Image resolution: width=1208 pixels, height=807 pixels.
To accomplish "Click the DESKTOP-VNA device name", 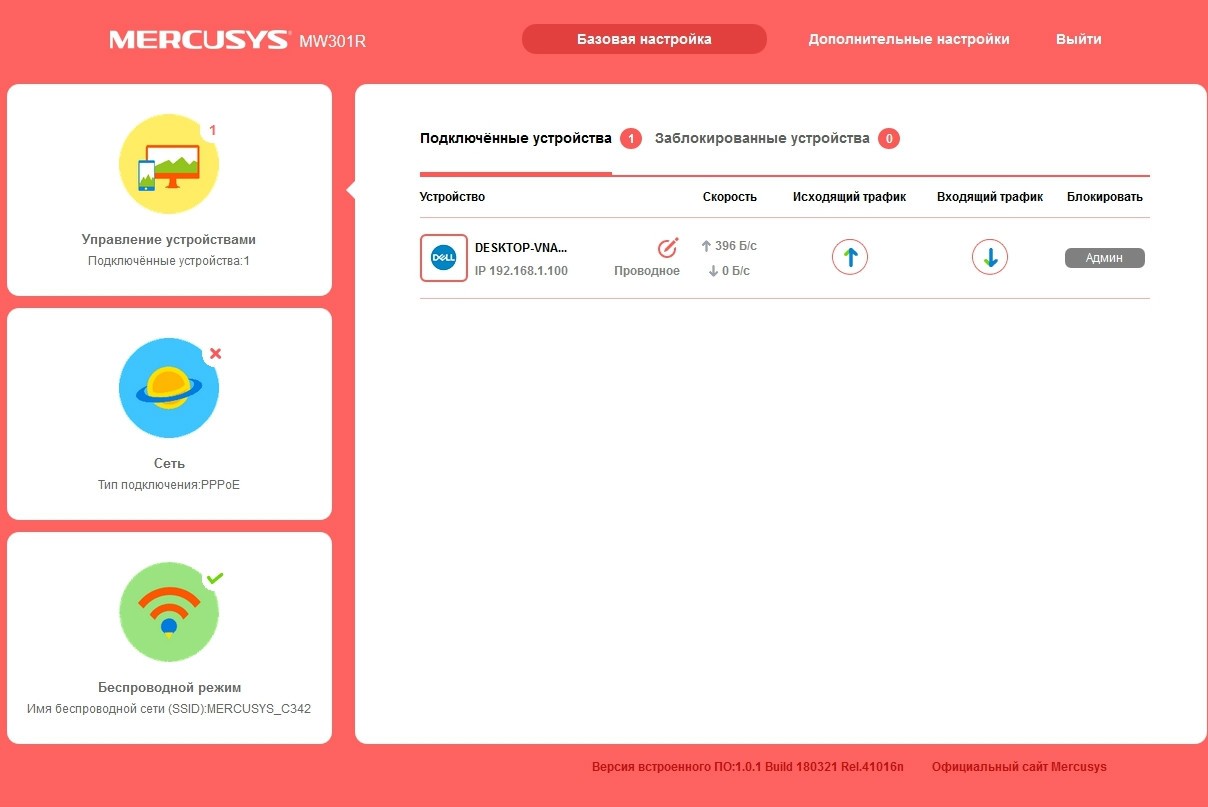I will coord(521,247).
